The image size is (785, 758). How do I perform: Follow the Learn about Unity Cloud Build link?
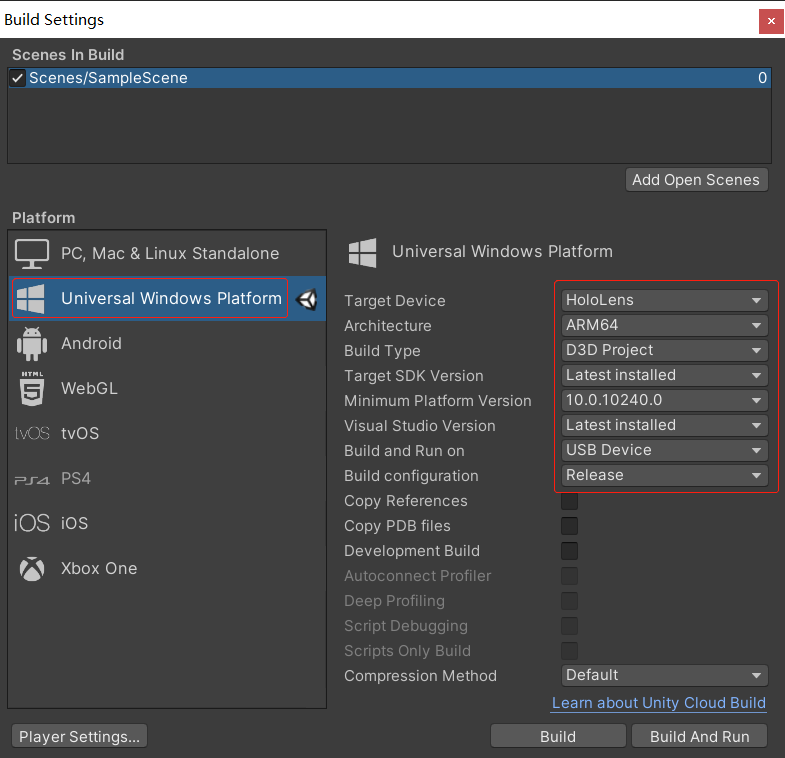click(x=658, y=703)
